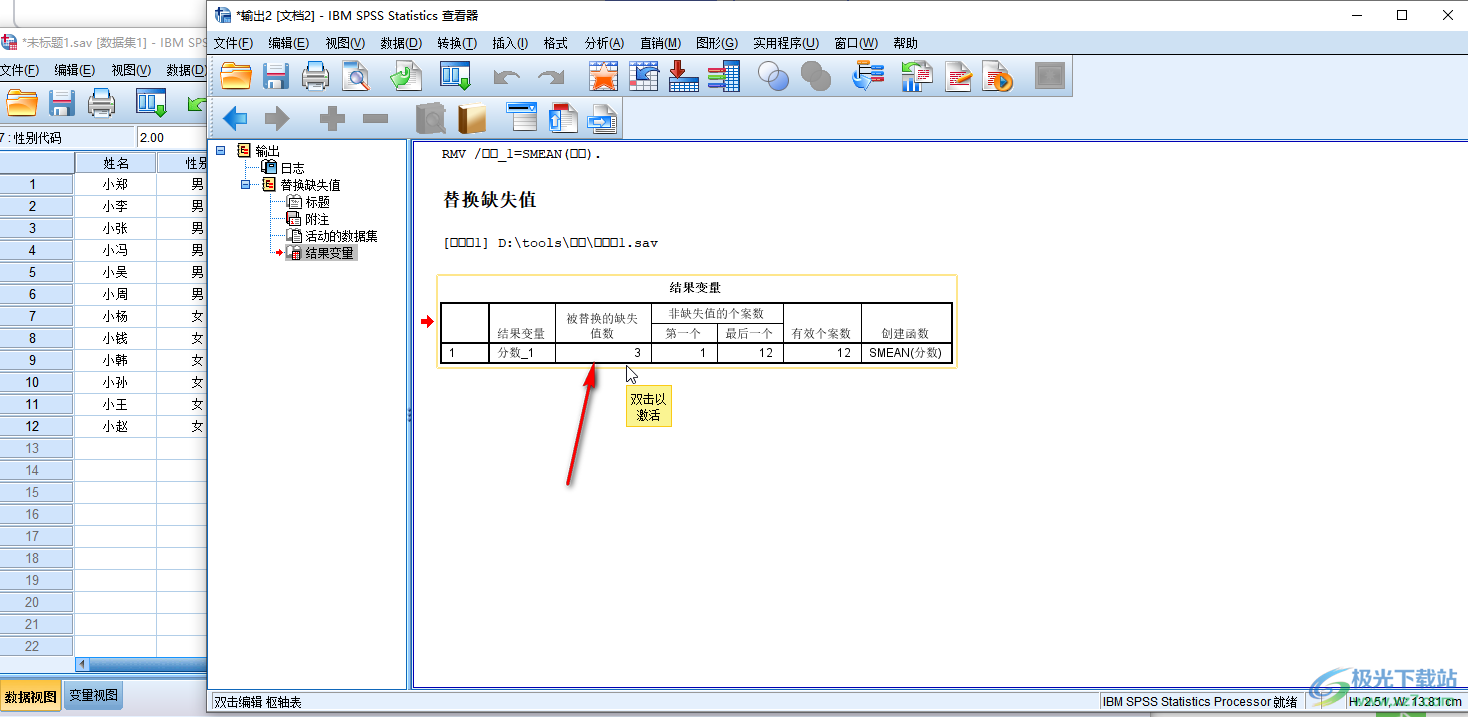Click cell 小郑 in data editor
Viewport: 1468px width, 717px height.
point(115,184)
